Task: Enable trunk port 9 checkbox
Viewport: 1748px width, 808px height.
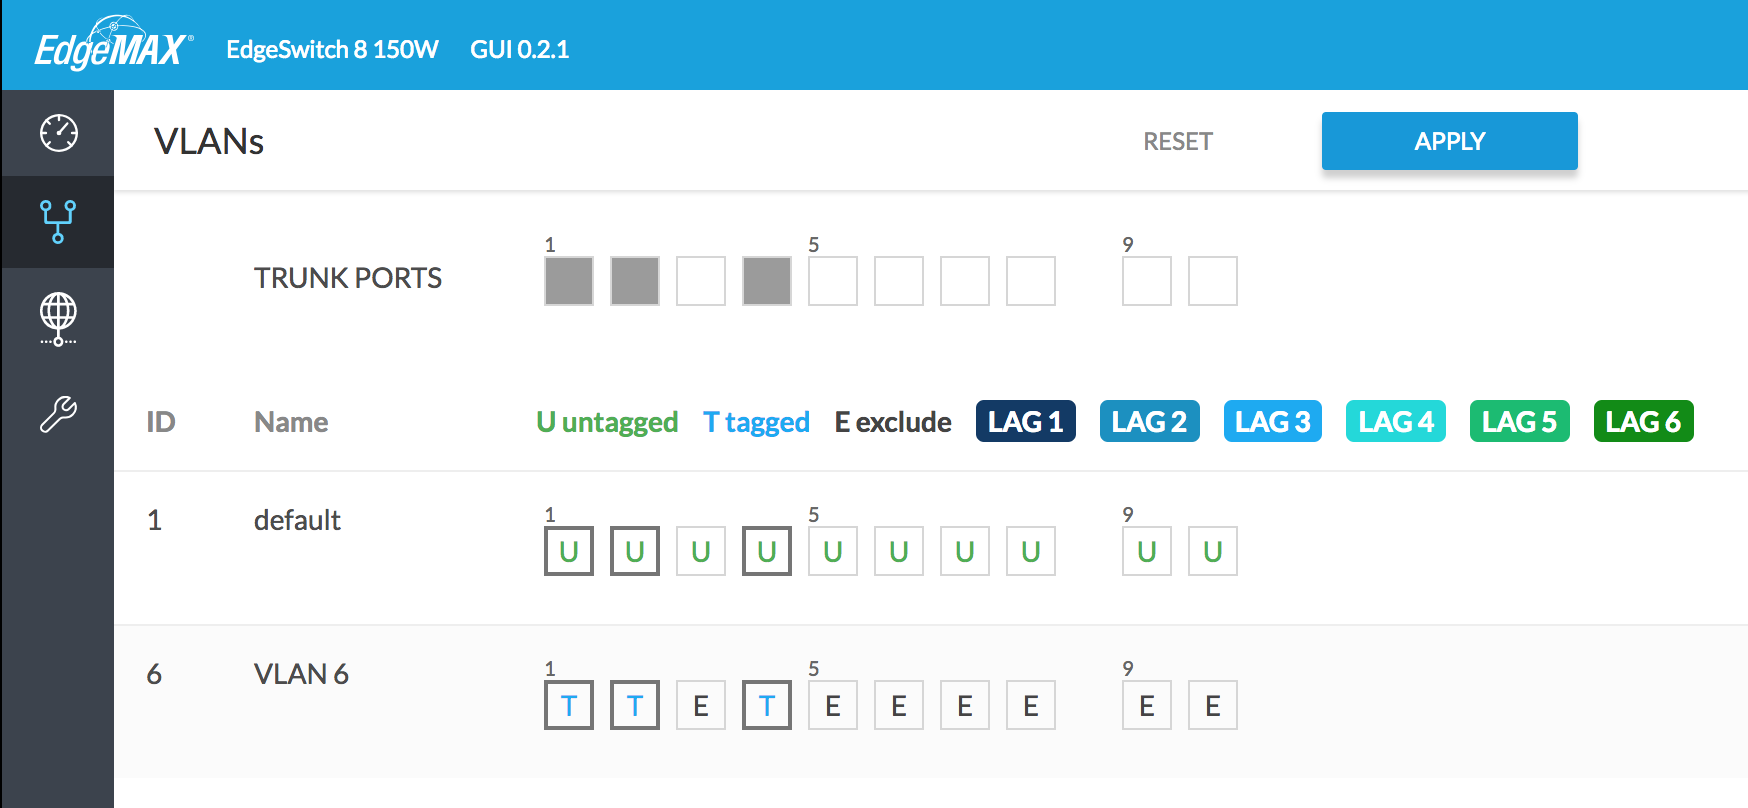Action: 1147,281
